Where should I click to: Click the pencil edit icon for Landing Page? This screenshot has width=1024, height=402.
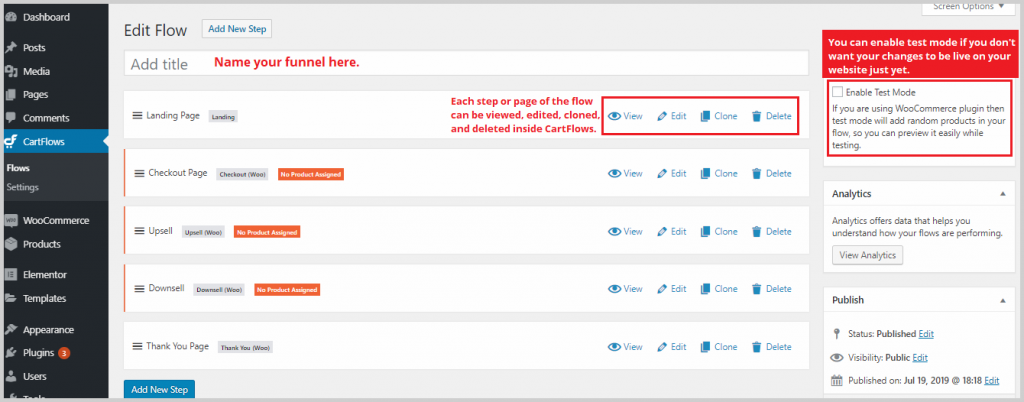click(x=662, y=116)
